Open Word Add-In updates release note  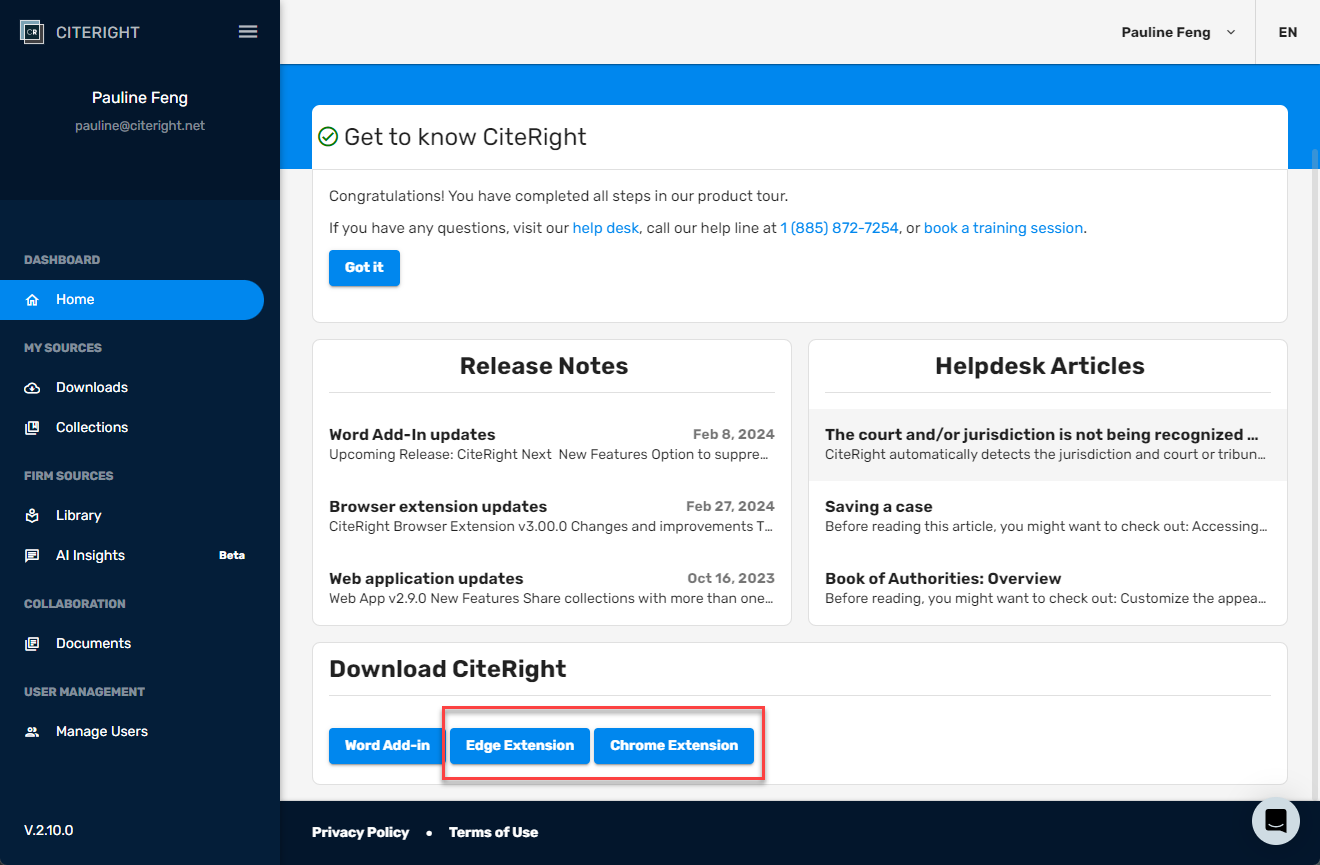point(552,445)
